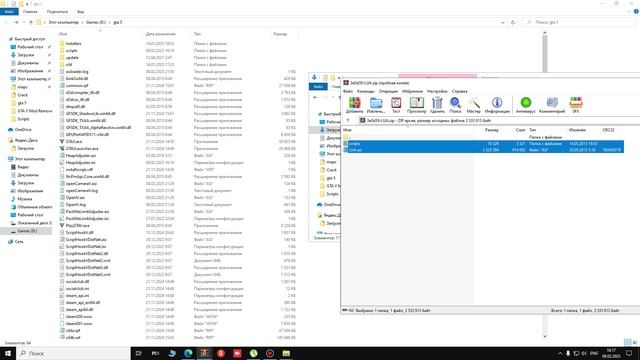Open GTA V Mod Remove in navigation pane

click(x=35, y=111)
